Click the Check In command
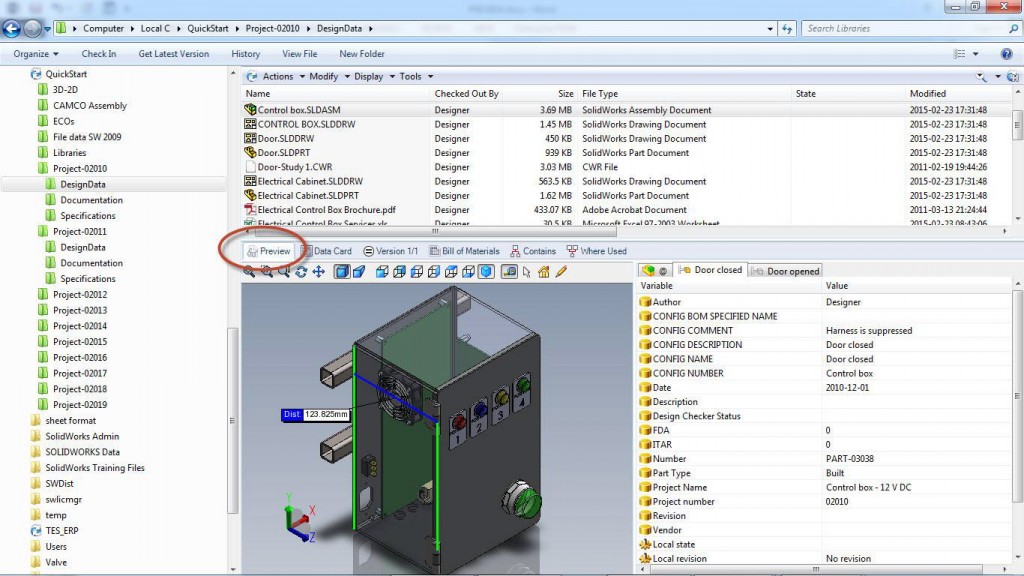This screenshot has height=576, width=1024. (x=99, y=53)
